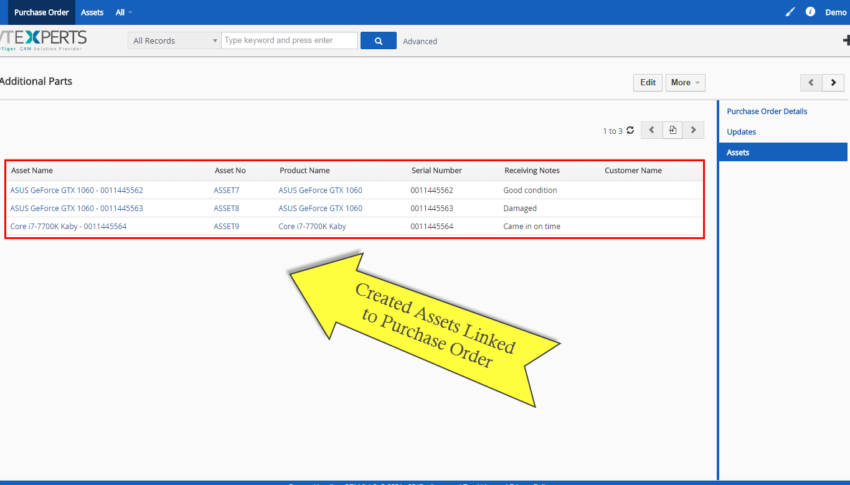
Task: Sort by Serial Number column header
Action: 436,170
